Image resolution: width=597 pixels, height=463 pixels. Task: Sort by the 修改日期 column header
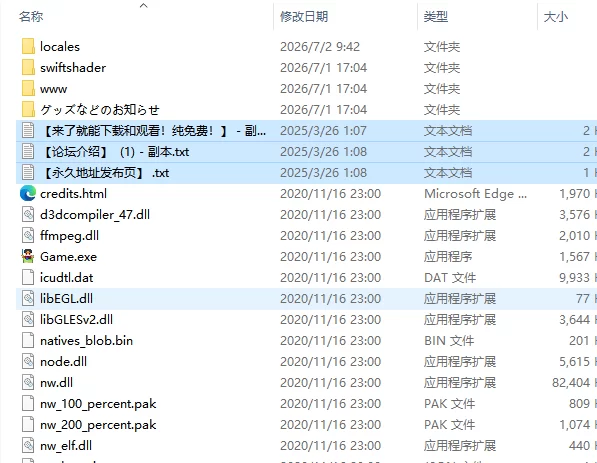coord(304,17)
